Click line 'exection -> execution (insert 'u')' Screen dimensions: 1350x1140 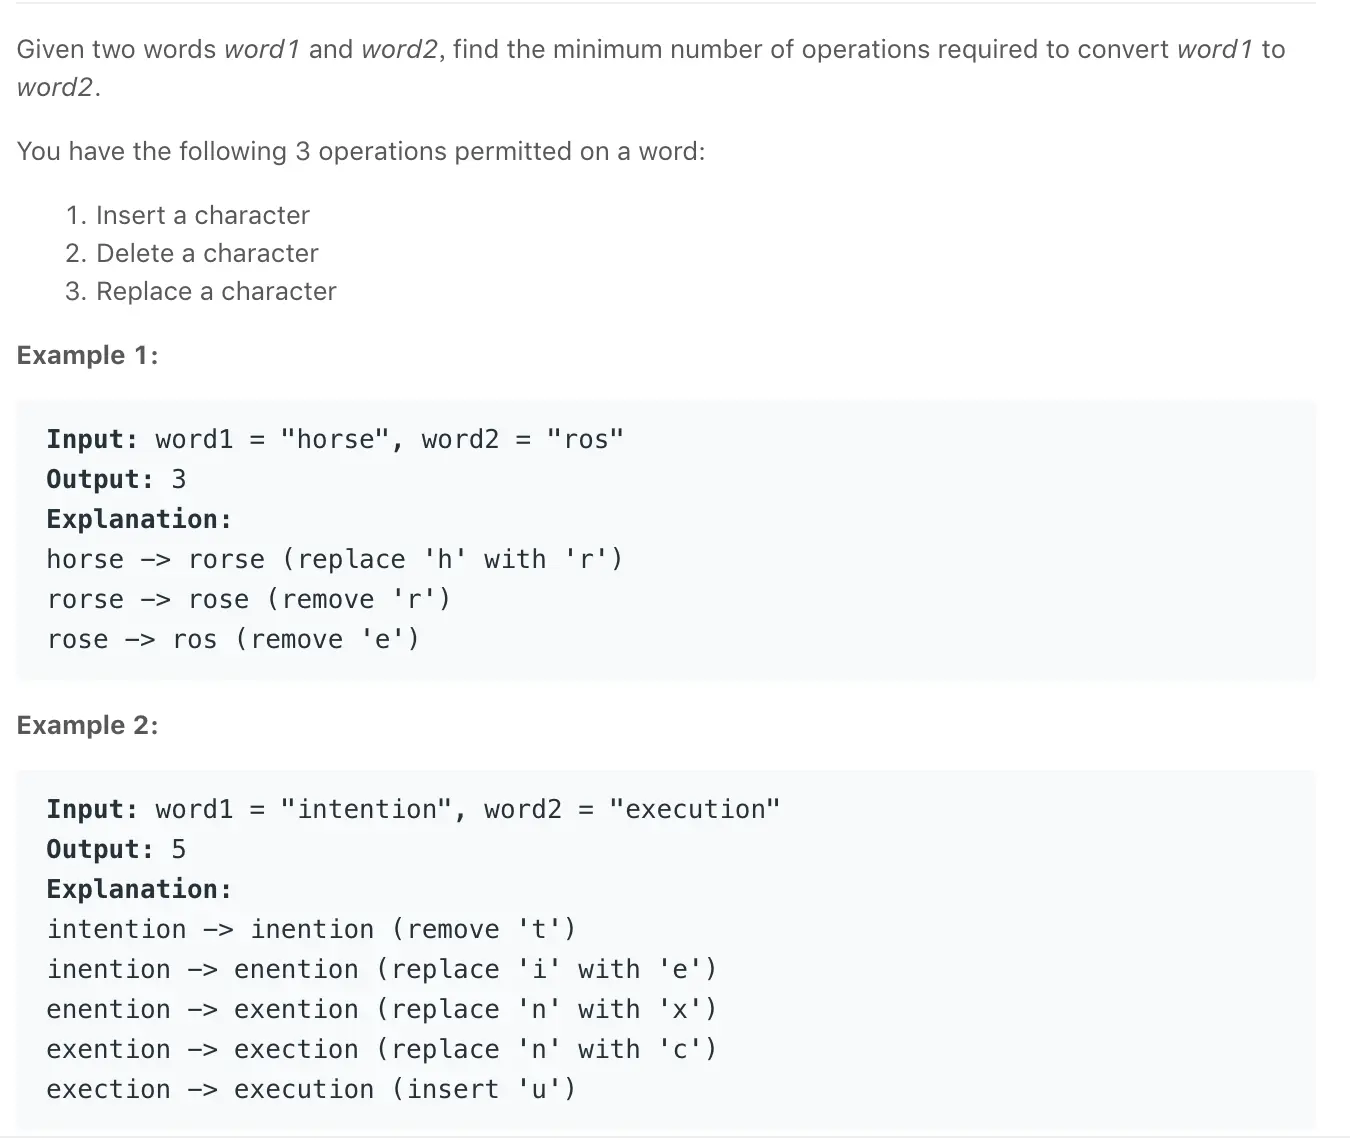click(x=312, y=1089)
